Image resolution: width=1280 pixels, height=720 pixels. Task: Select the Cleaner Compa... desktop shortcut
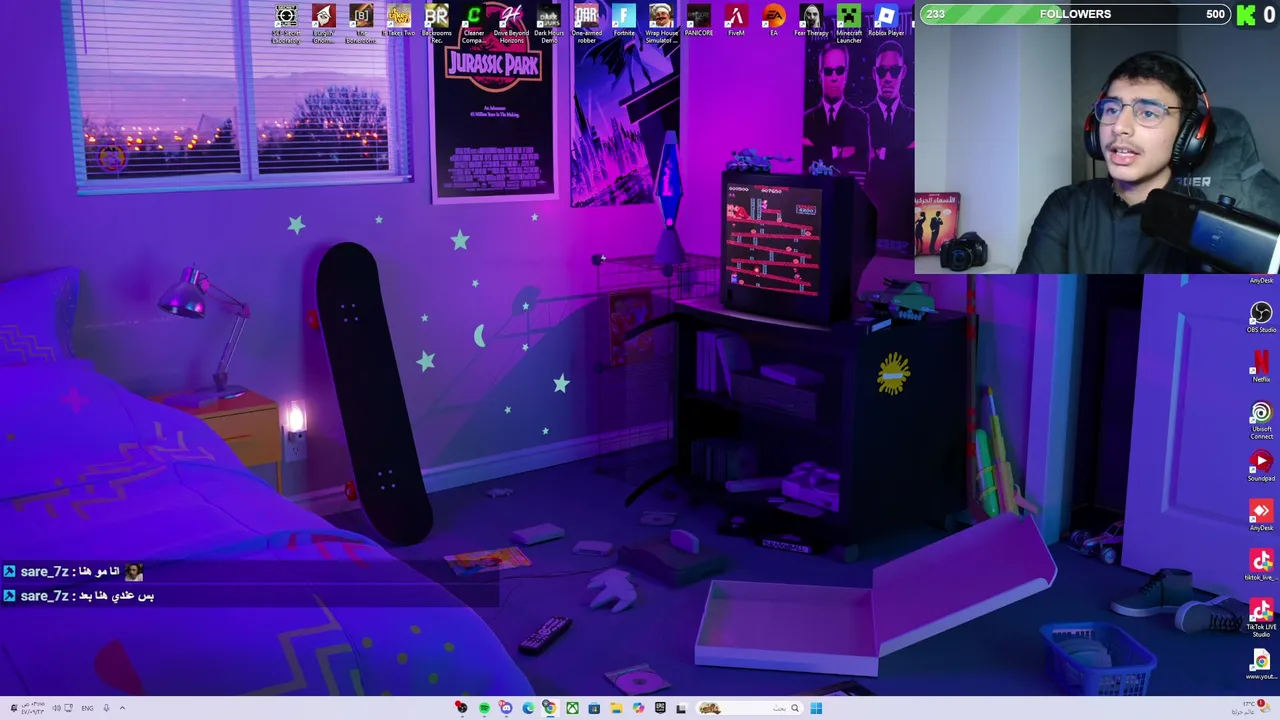pyautogui.click(x=474, y=24)
